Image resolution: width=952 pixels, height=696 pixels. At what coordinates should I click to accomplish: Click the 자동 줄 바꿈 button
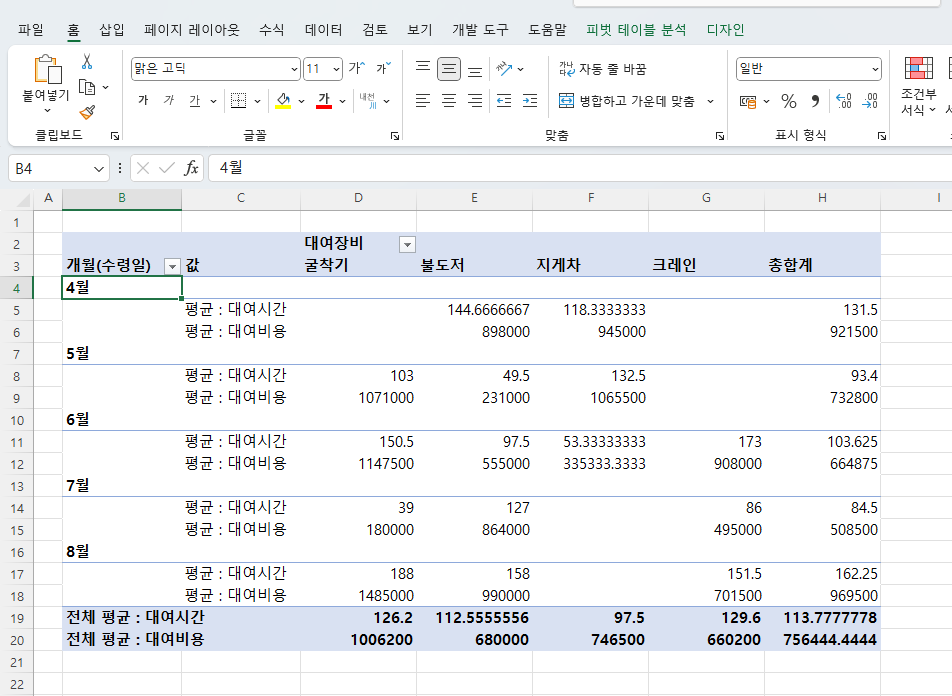pyautogui.click(x=603, y=69)
